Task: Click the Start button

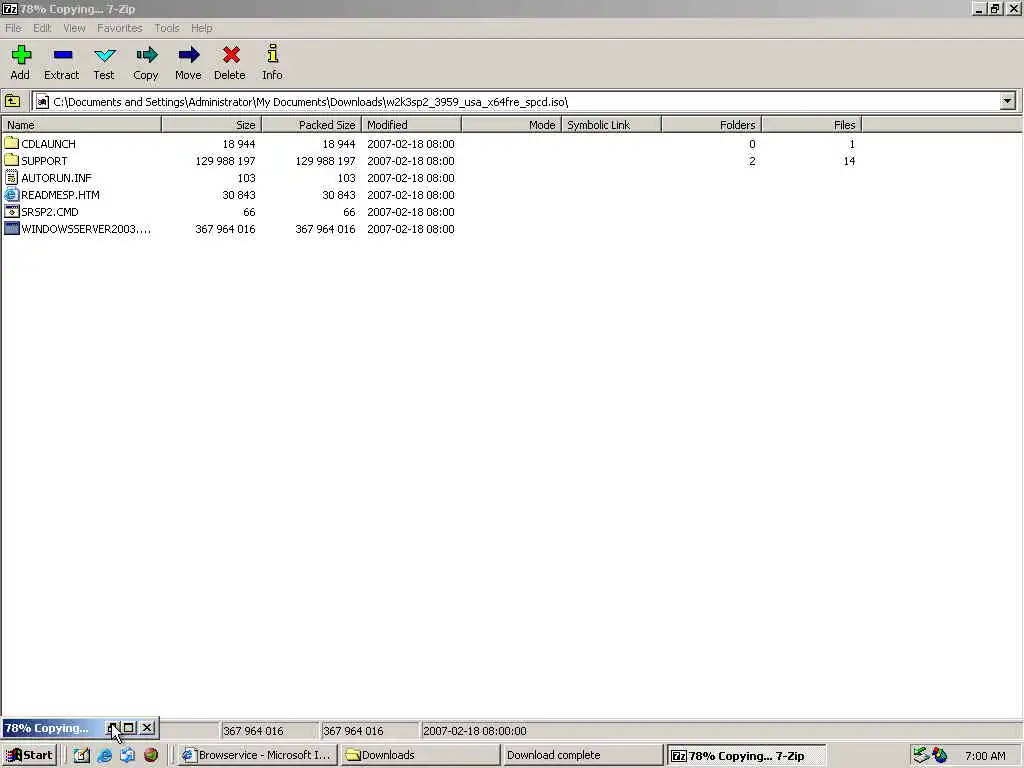Action: [x=29, y=755]
